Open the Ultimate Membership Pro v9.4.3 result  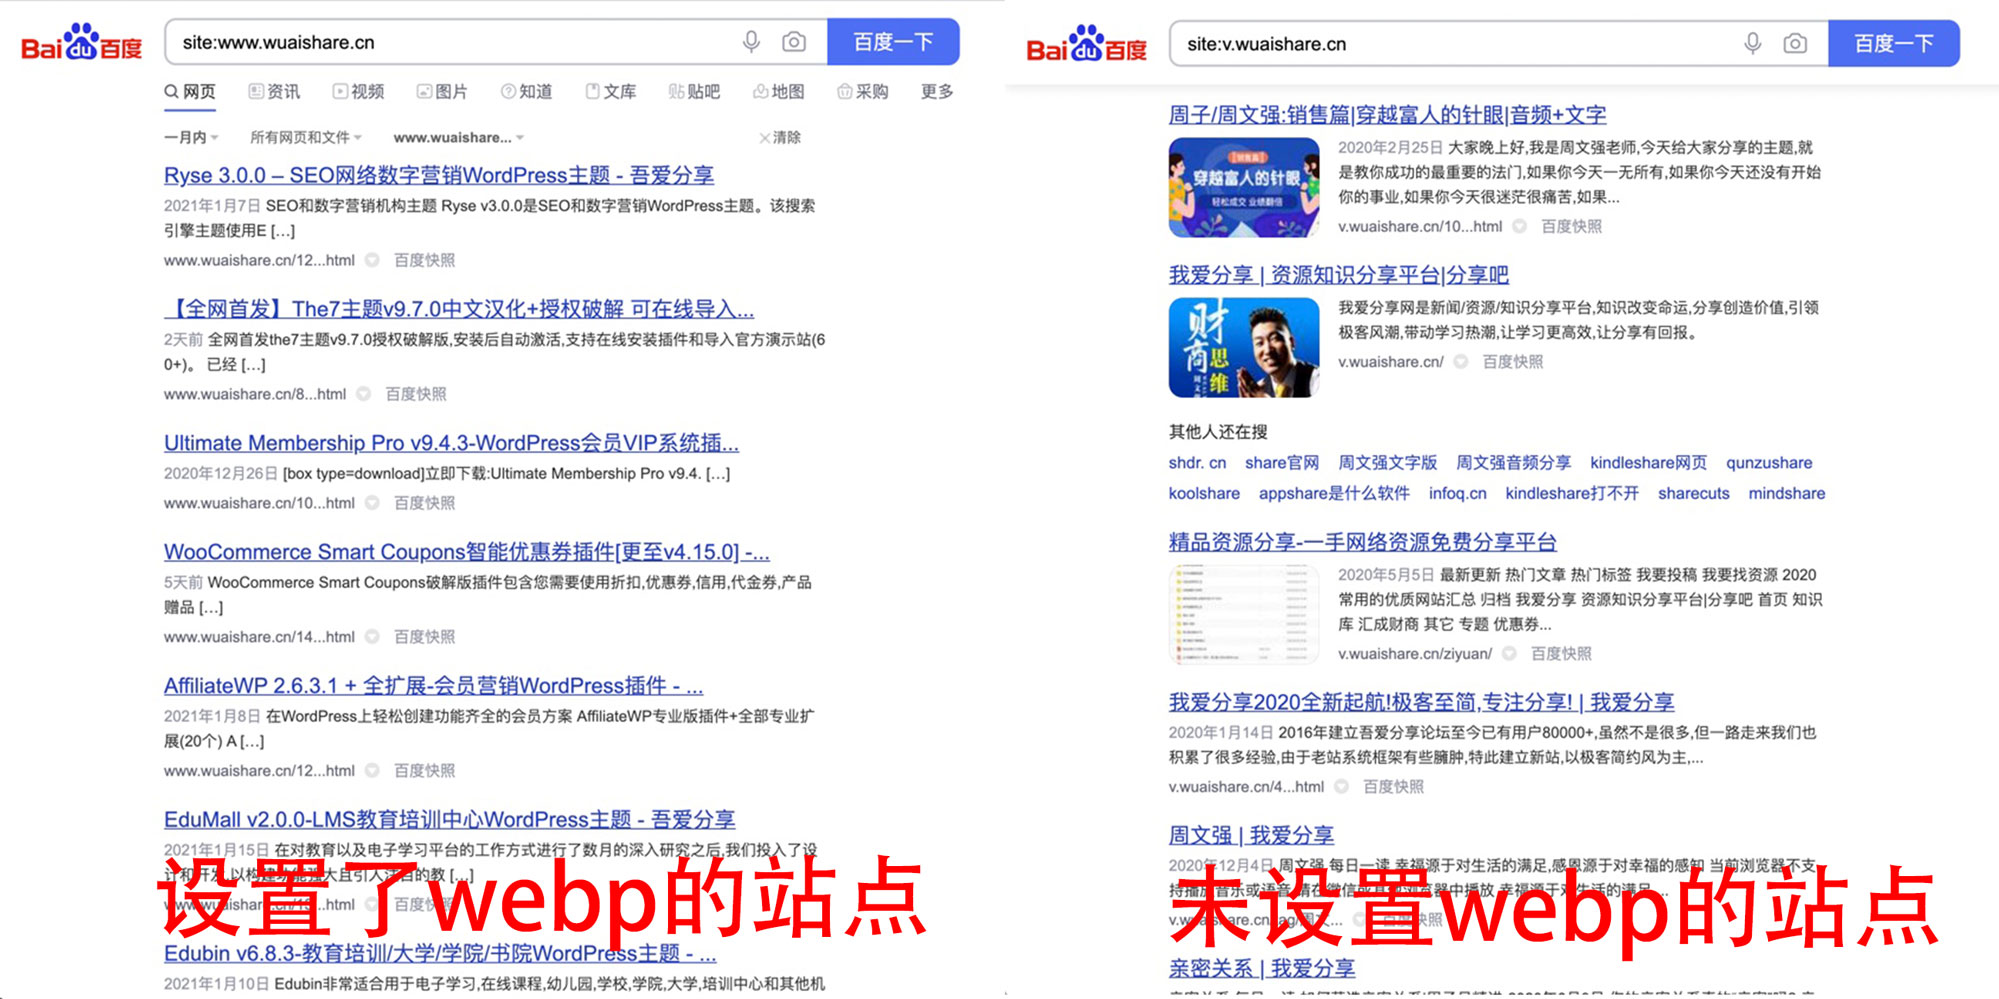coord(452,443)
